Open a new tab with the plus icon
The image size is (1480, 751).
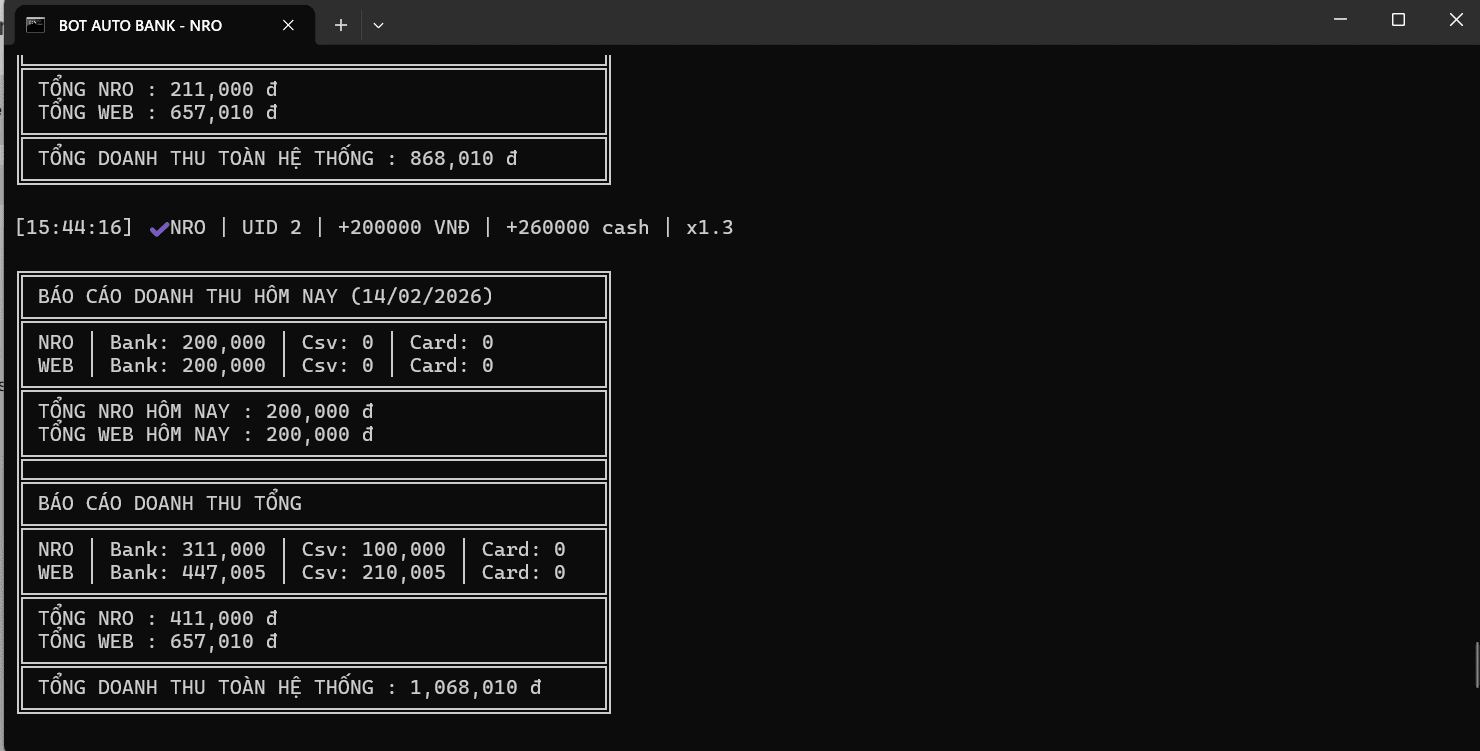tap(341, 25)
